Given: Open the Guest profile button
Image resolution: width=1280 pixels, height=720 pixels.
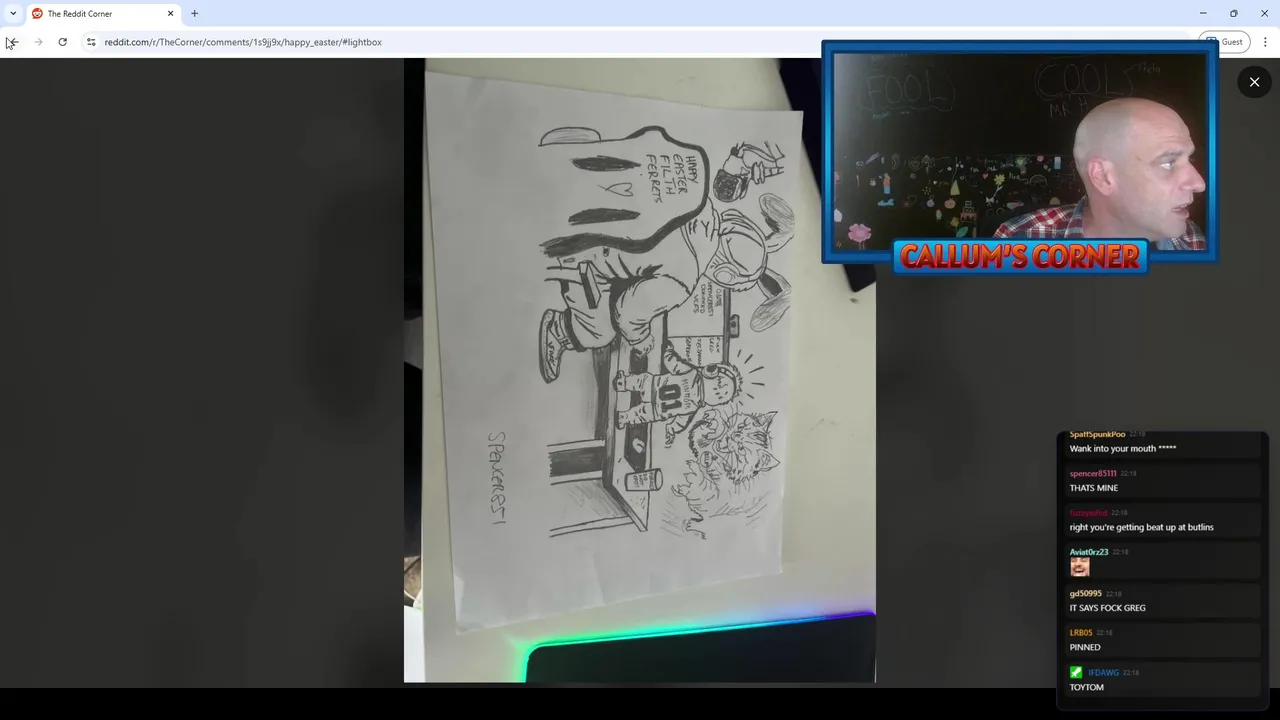Looking at the screenshot, I should [x=1224, y=42].
